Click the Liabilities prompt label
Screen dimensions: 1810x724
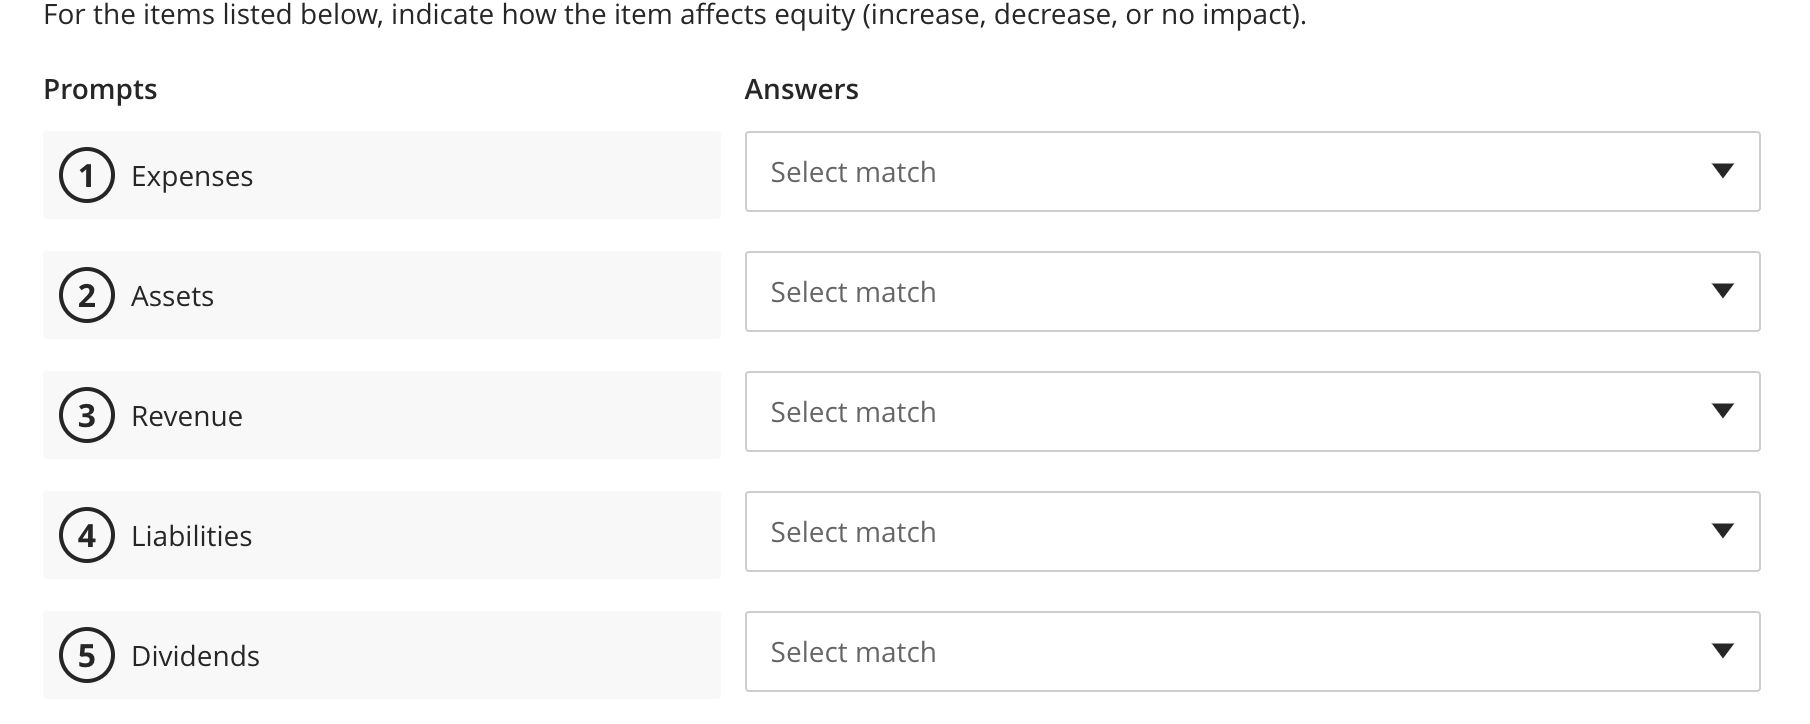click(x=192, y=535)
